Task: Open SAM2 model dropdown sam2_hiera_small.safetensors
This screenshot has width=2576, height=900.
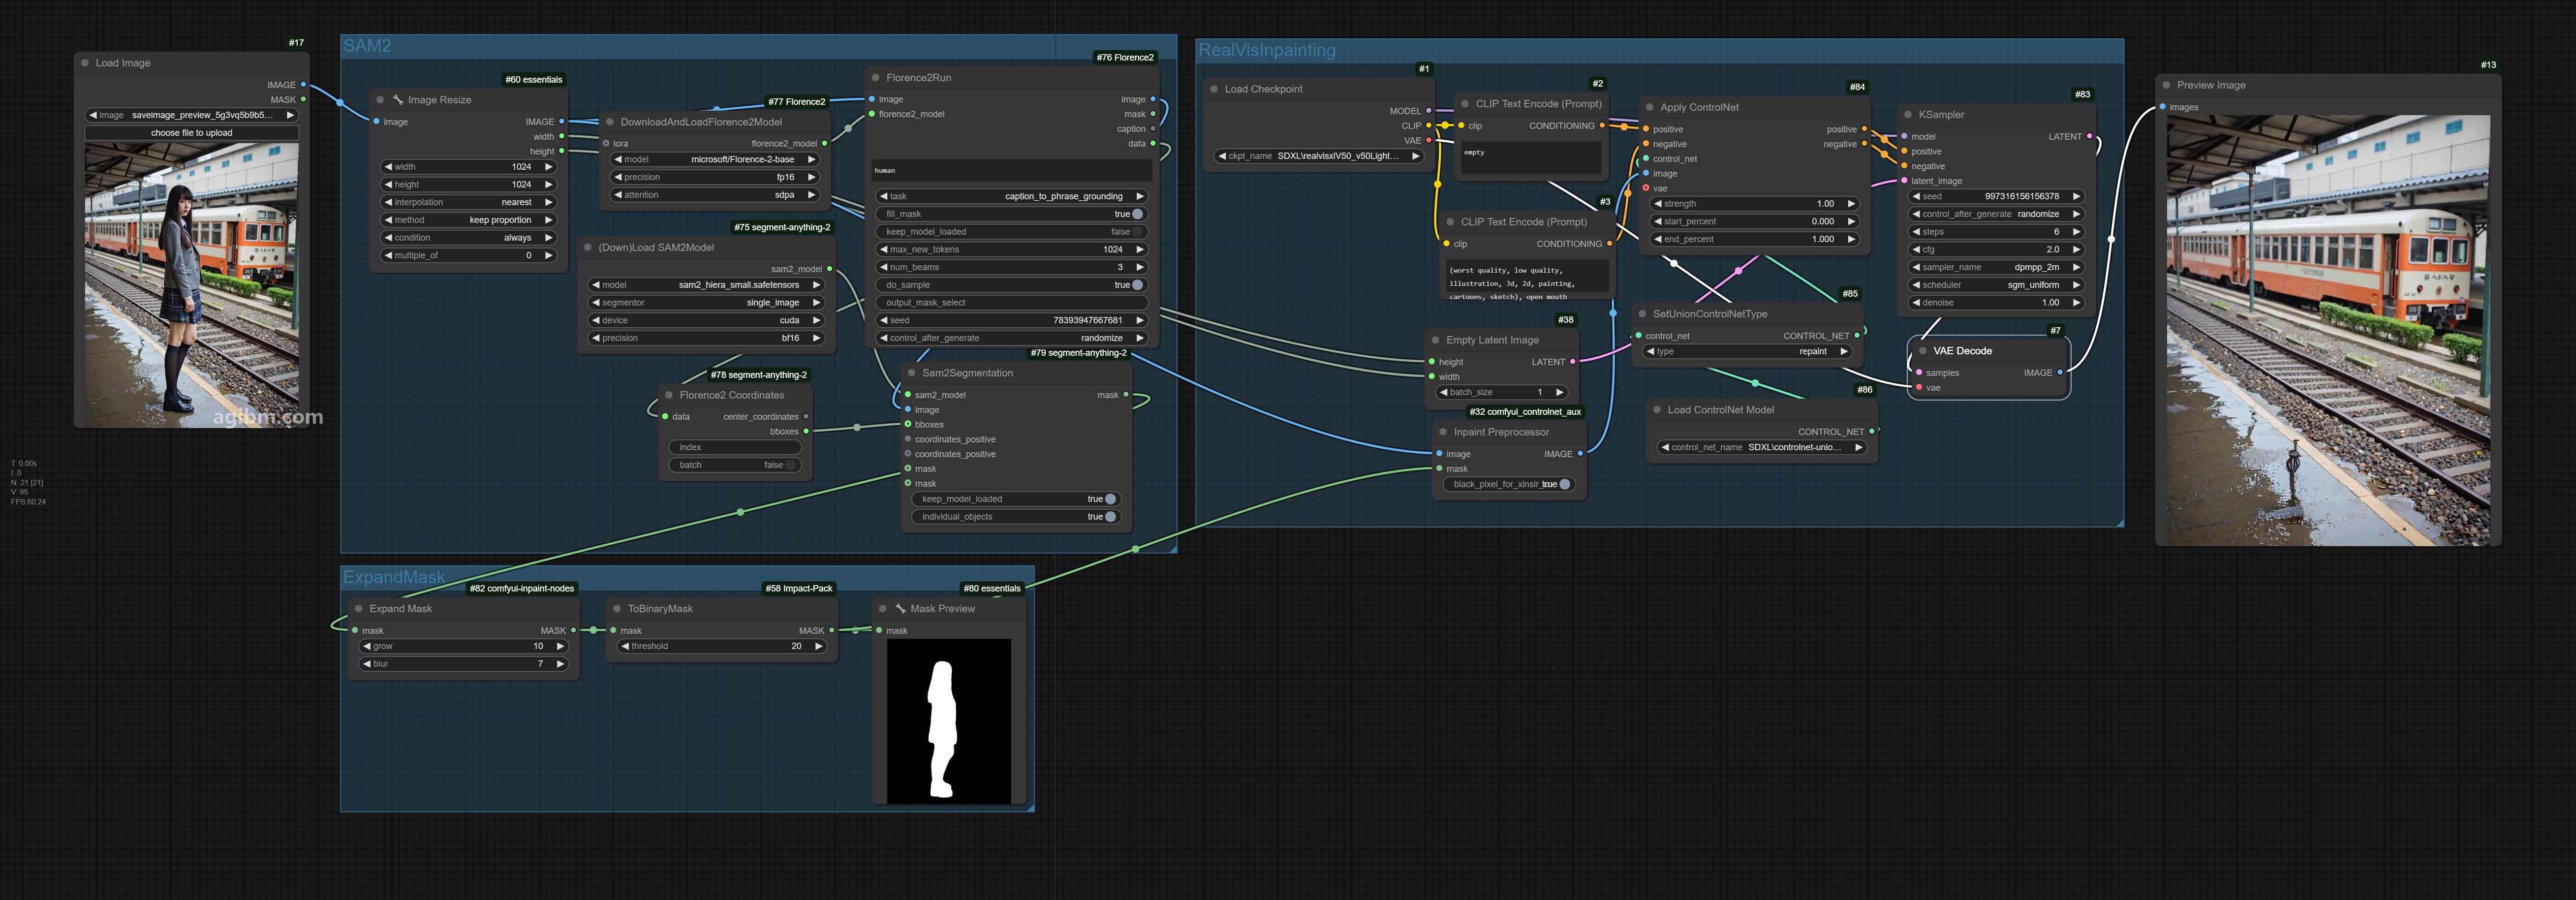Action: coord(706,285)
